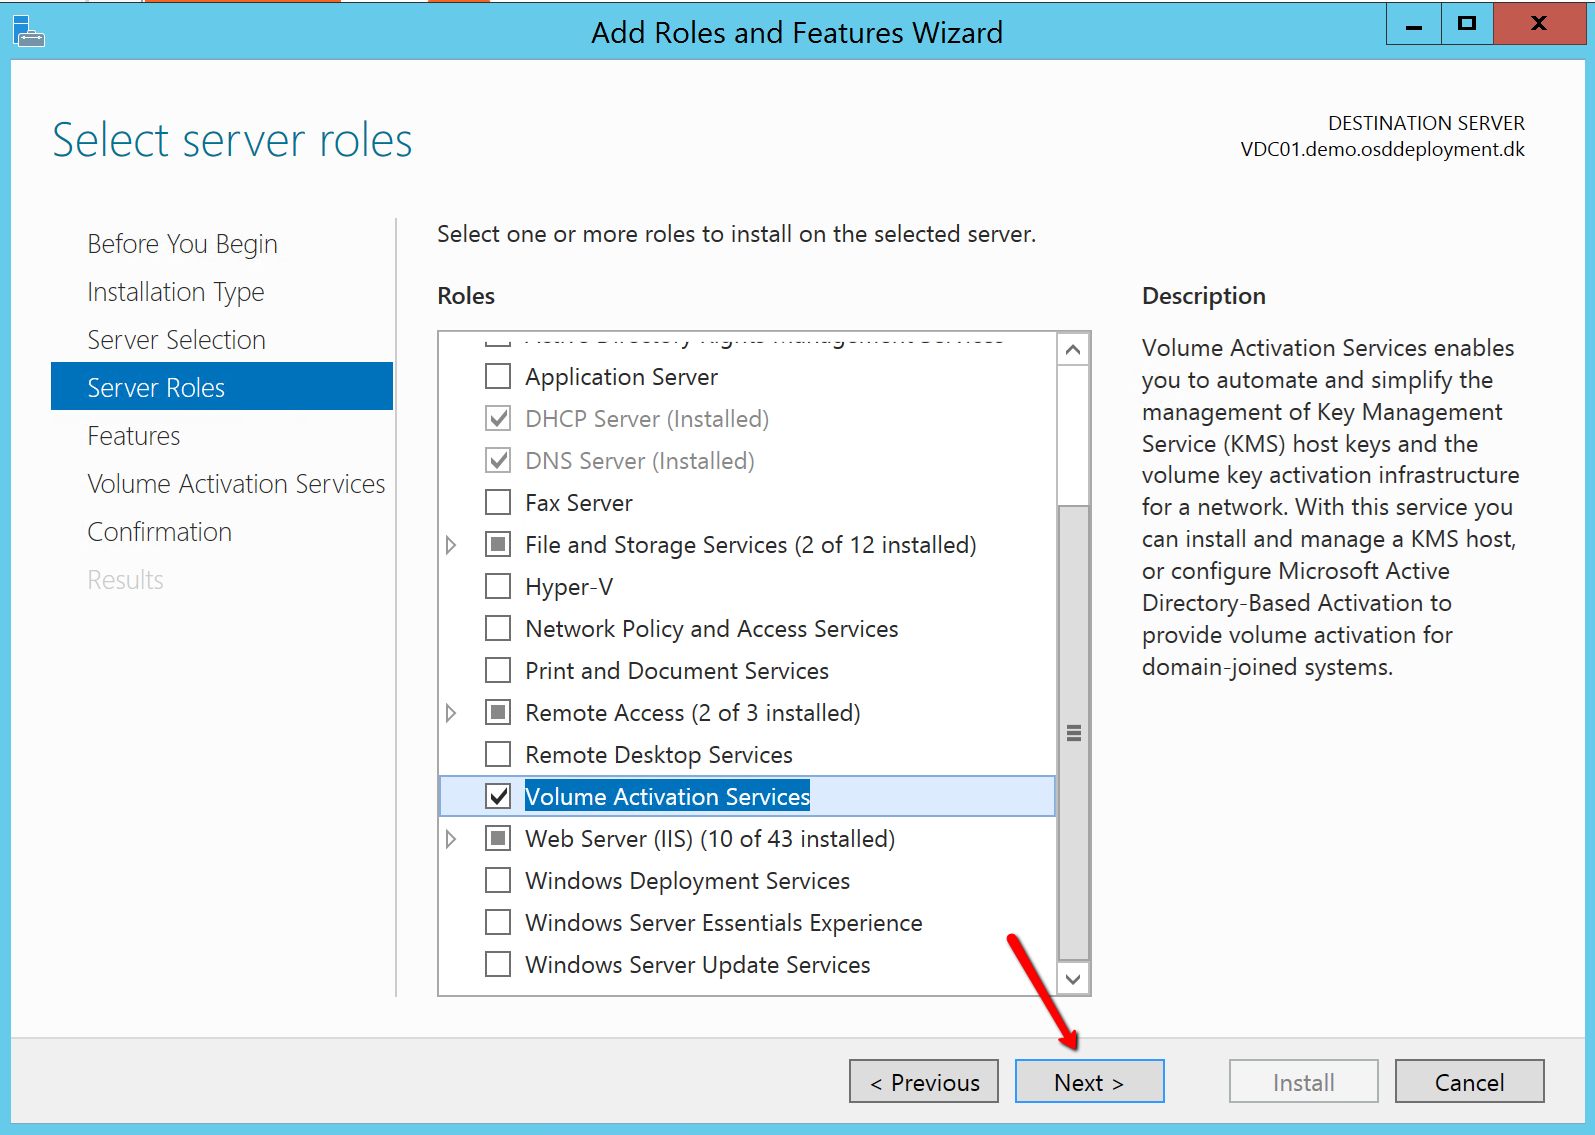Expand Web Server (IIS) role node

(x=451, y=839)
